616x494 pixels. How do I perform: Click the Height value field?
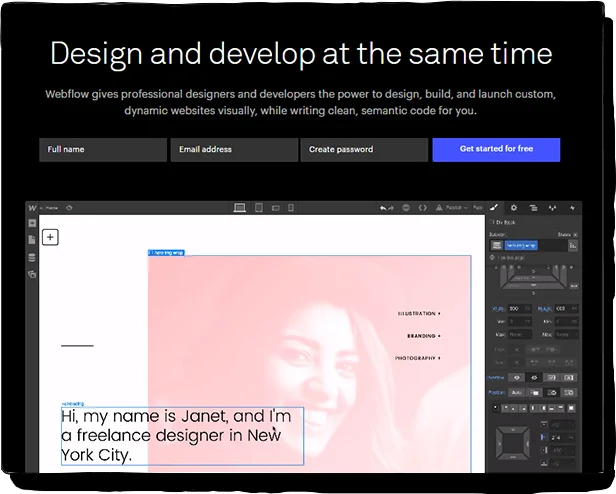[x=566, y=309]
